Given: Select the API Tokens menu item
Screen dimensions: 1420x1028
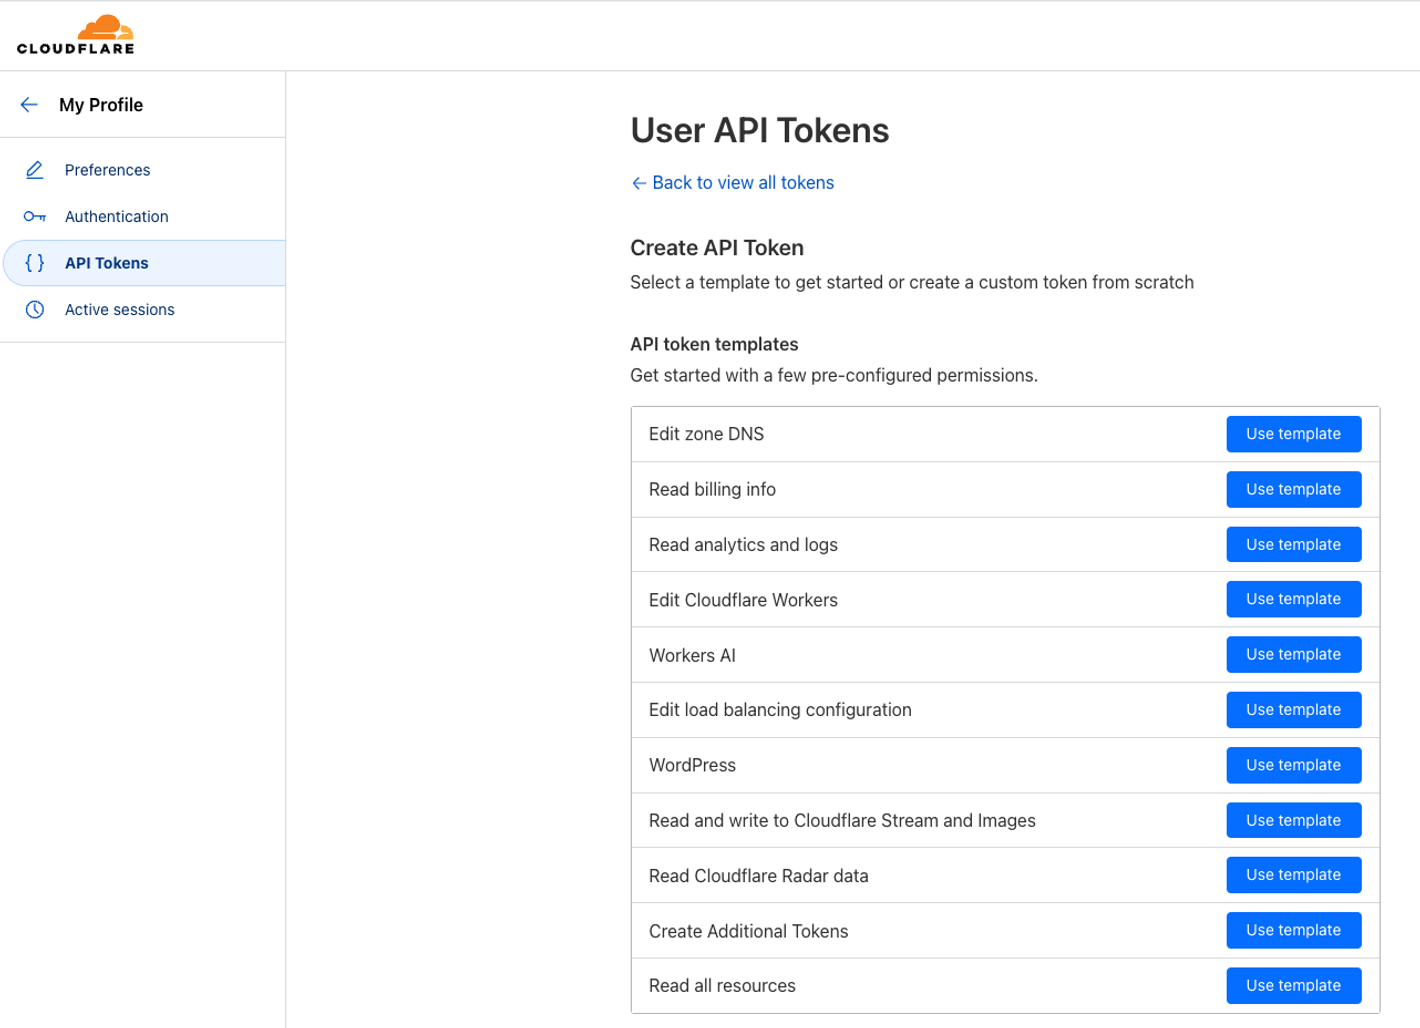Looking at the screenshot, I should click(144, 263).
